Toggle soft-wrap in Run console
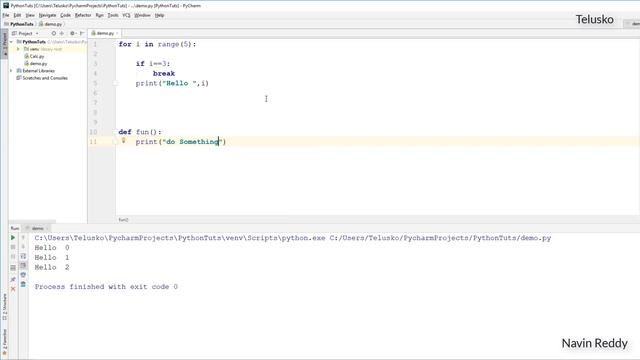 click(x=23, y=256)
